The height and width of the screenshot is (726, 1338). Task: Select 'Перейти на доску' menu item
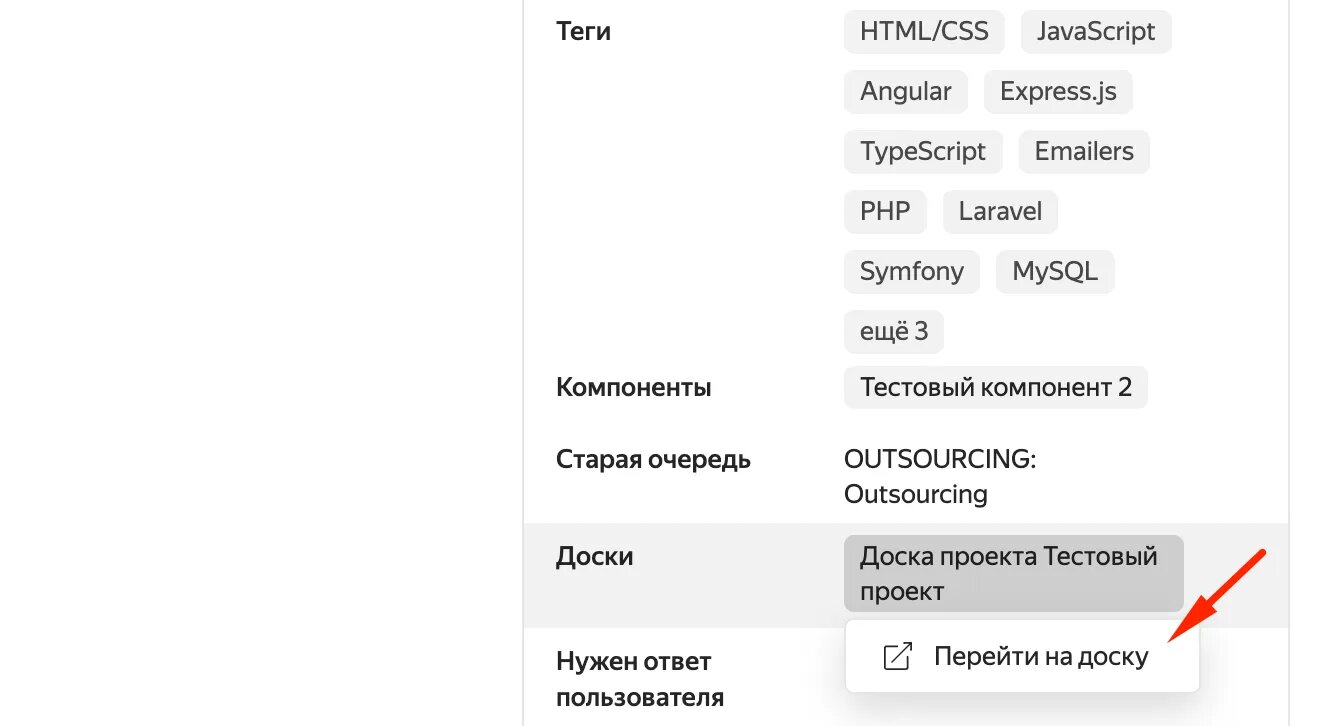[1040, 657]
